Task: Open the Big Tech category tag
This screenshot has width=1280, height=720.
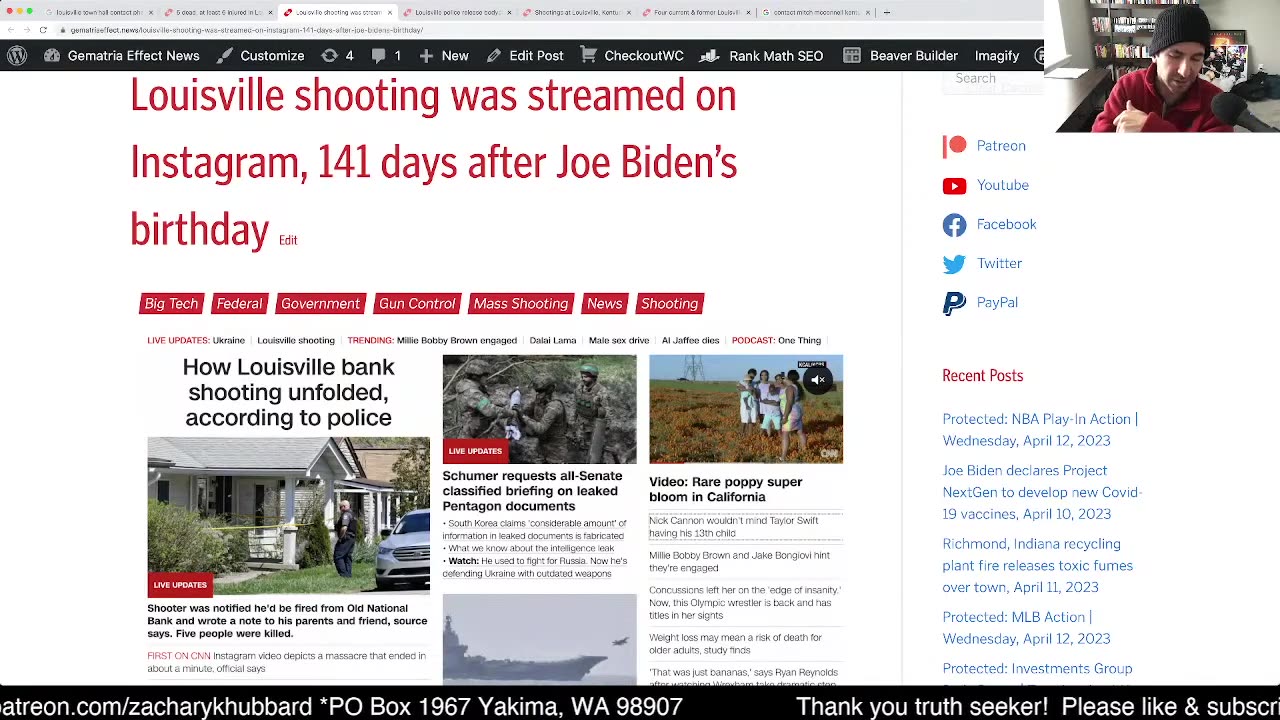Action: tap(171, 303)
